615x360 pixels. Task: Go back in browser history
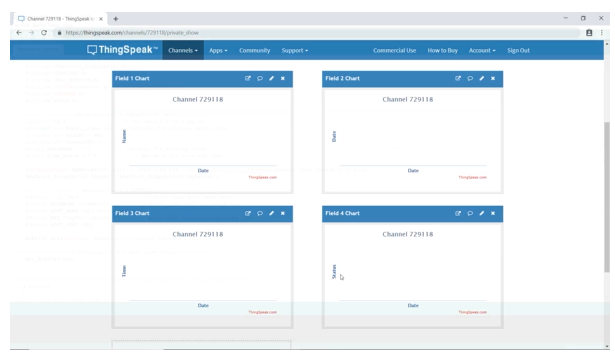pyautogui.click(x=19, y=33)
